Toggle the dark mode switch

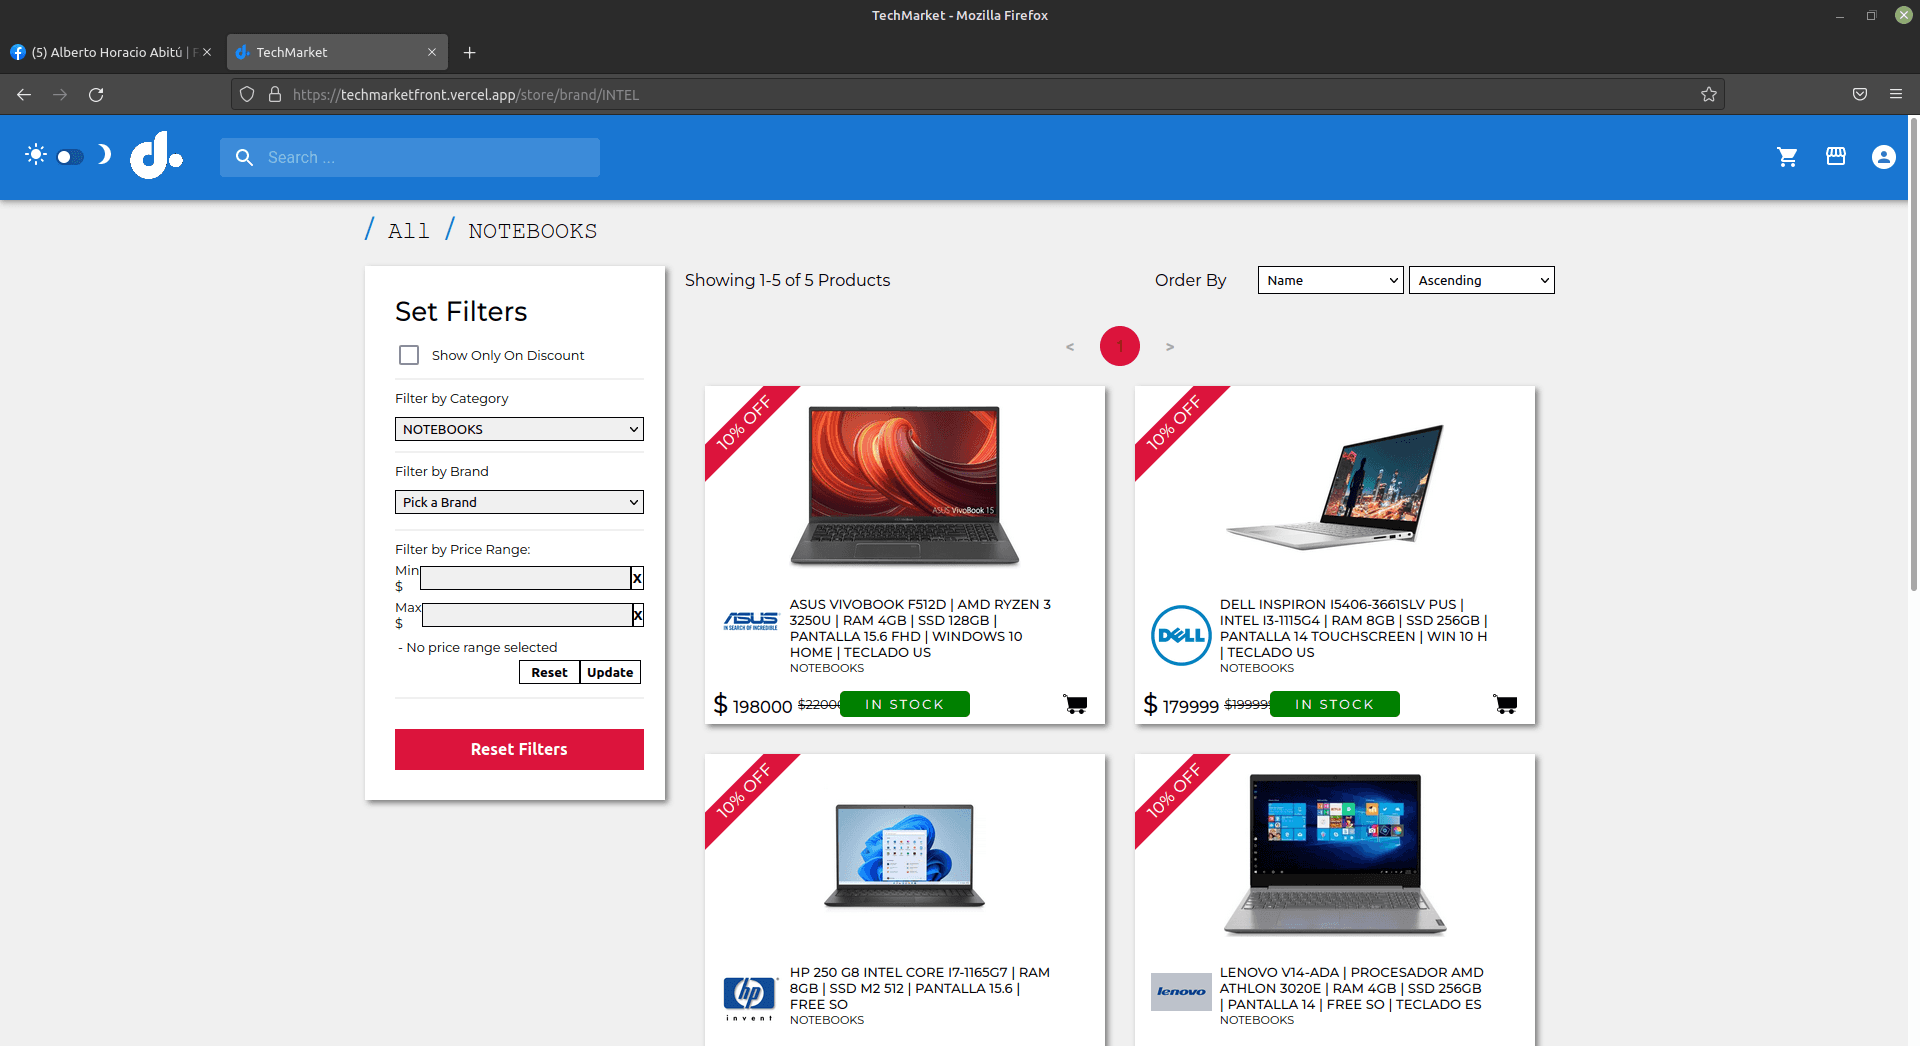(70, 157)
